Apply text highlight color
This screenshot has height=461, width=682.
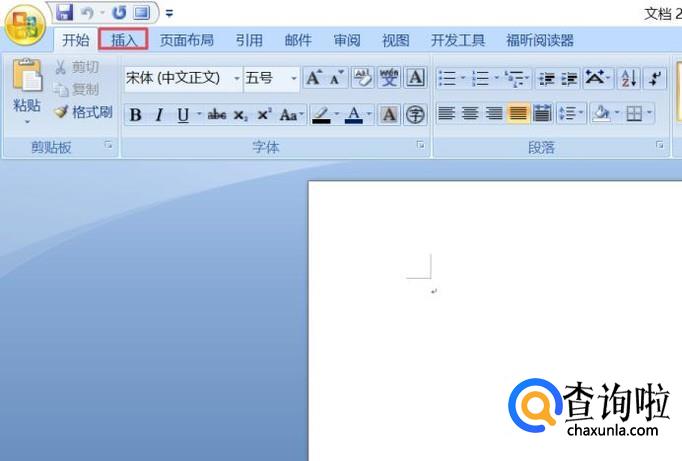pyautogui.click(x=321, y=115)
